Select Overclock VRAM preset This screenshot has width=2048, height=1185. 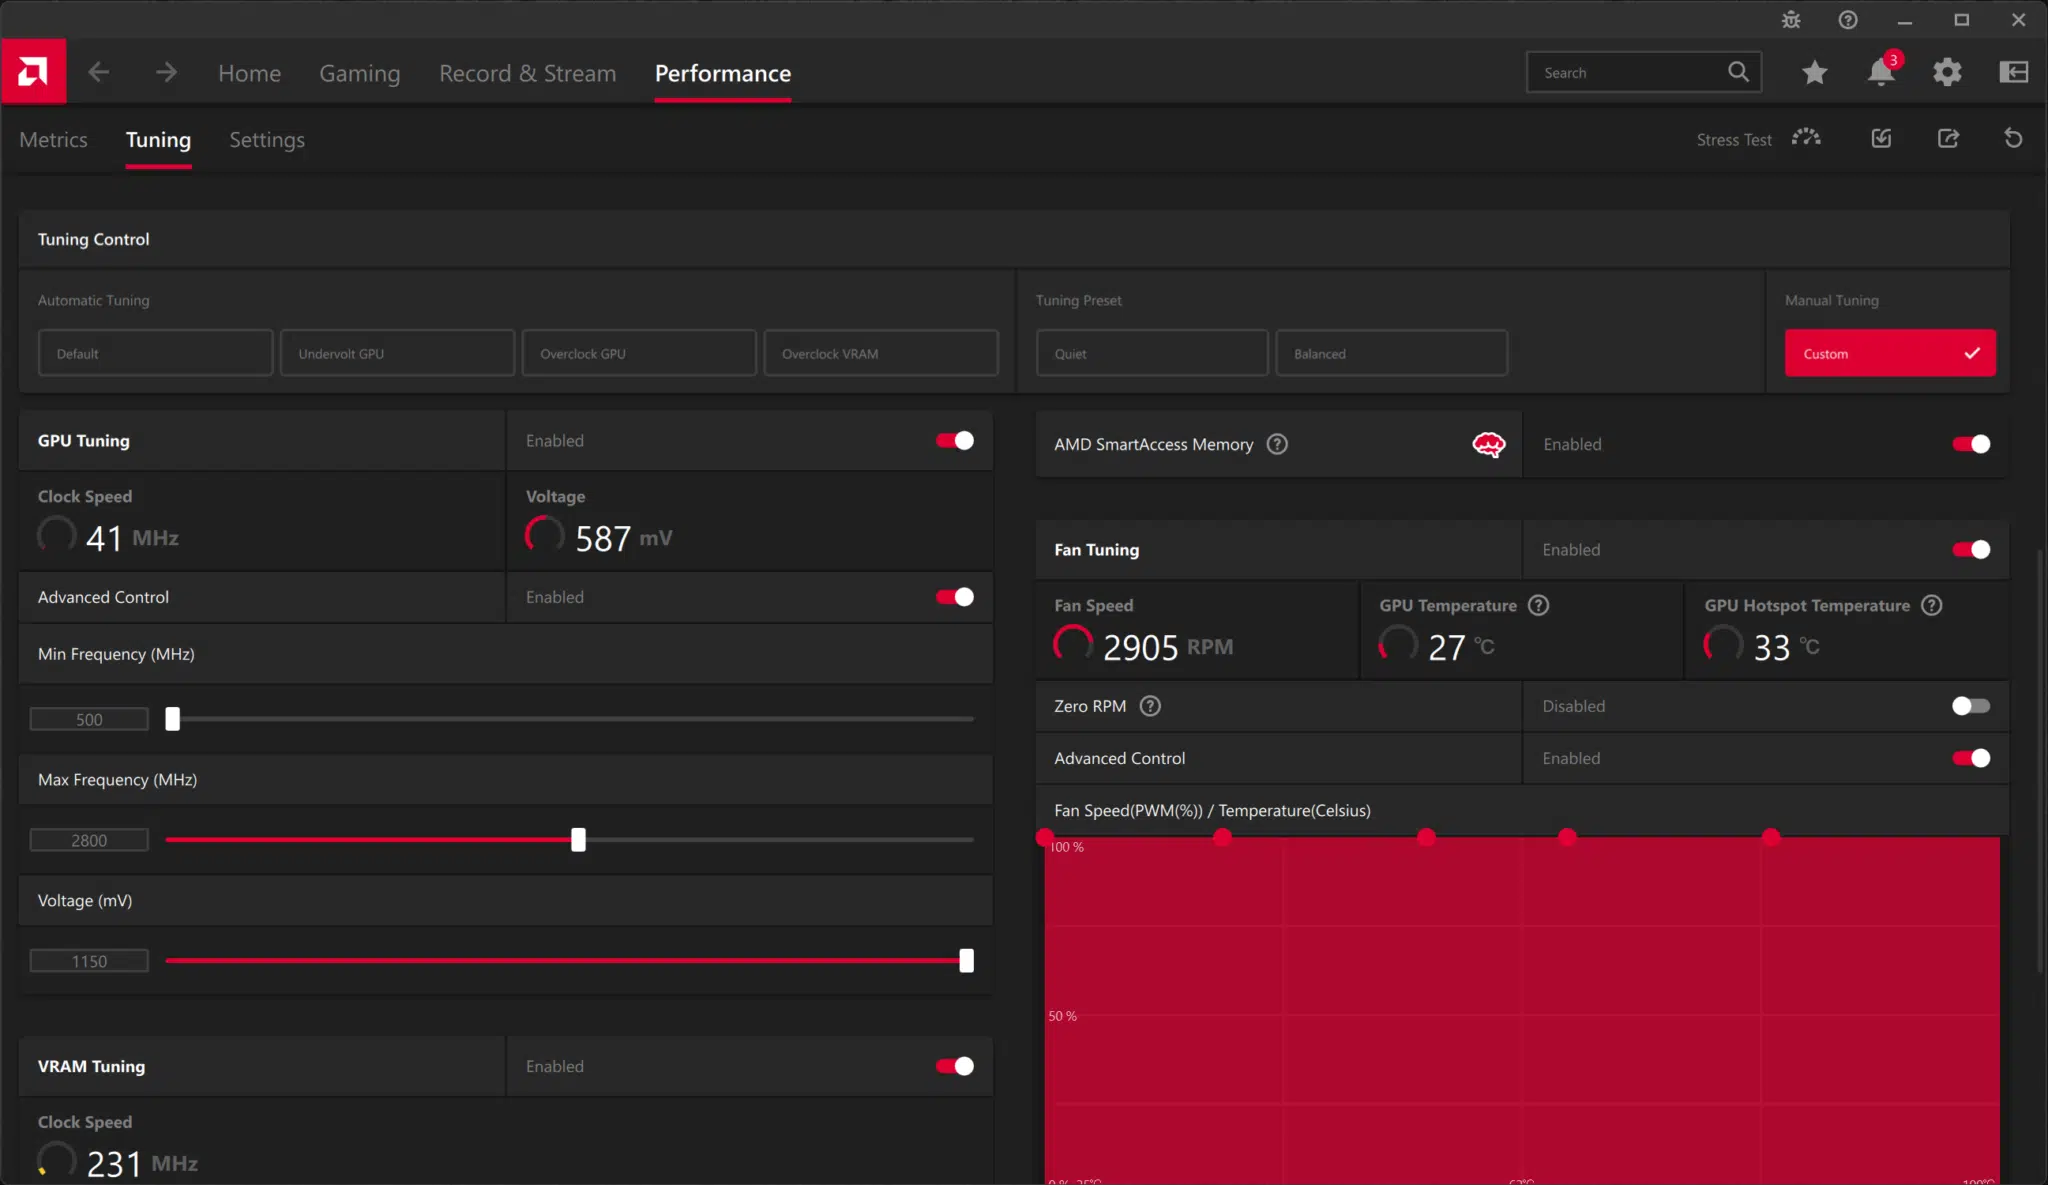click(881, 353)
